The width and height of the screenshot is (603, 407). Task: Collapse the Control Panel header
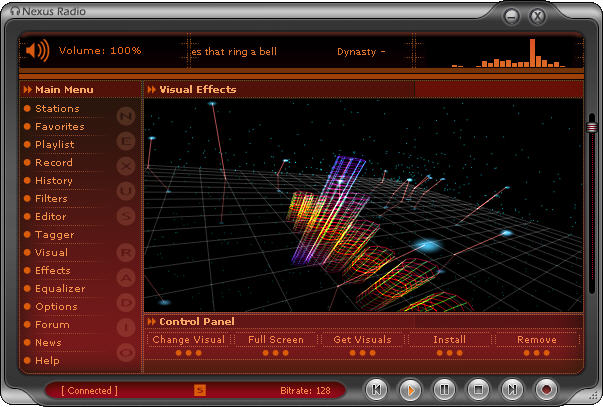[152, 322]
